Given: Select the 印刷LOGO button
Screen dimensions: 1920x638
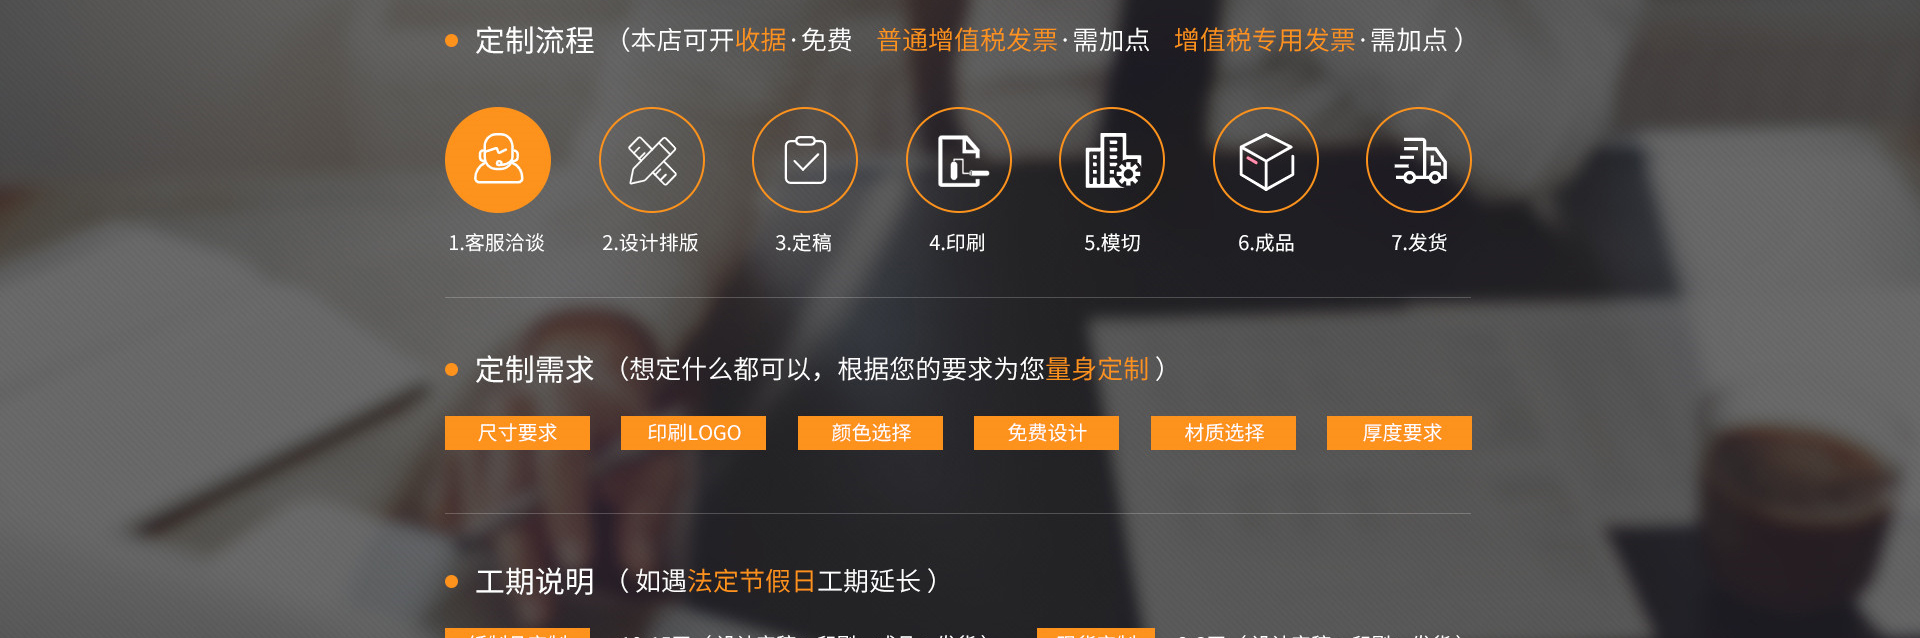Looking at the screenshot, I should click(x=694, y=433).
